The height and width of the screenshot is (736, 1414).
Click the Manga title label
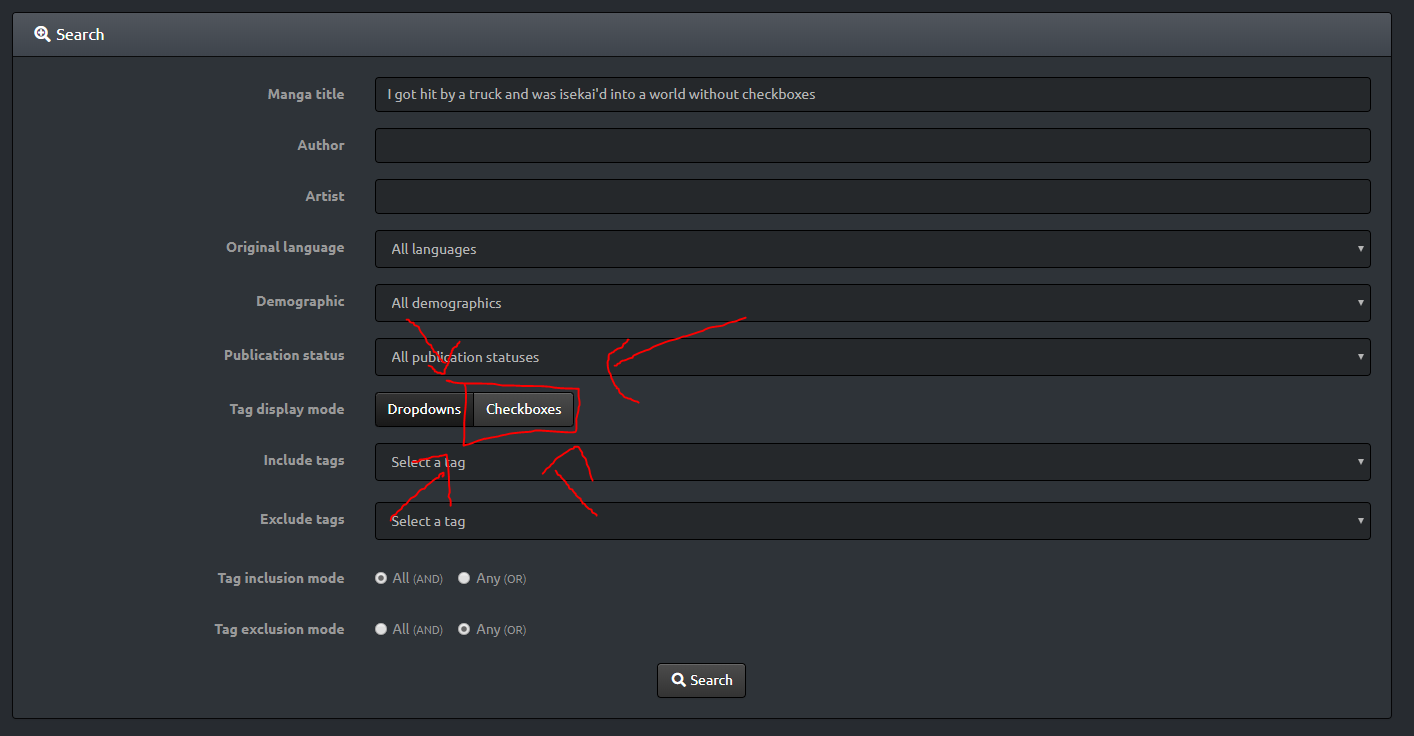(x=305, y=94)
